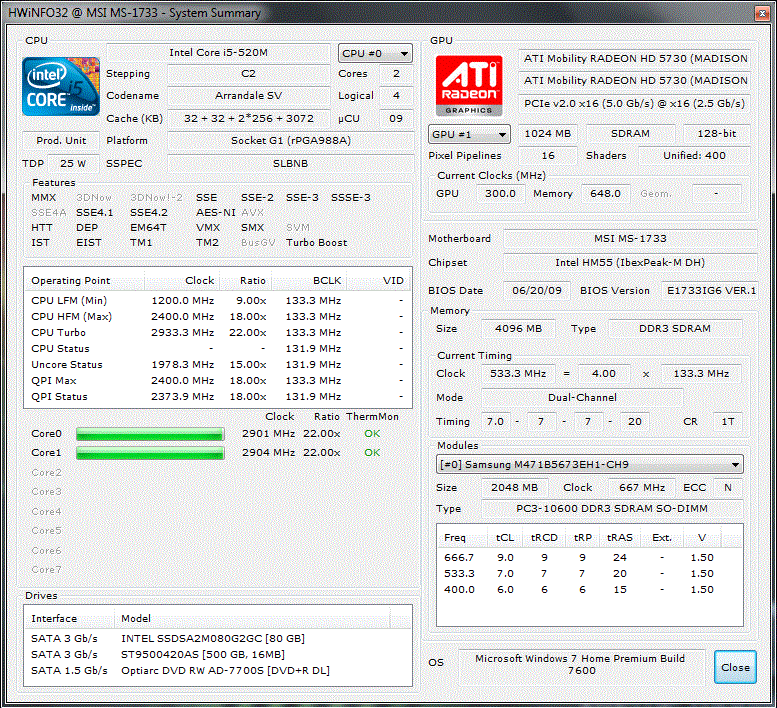Select the CPU LFM (Min) row
Viewport: 777px width, 708px height.
pyautogui.click(x=218, y=300)
